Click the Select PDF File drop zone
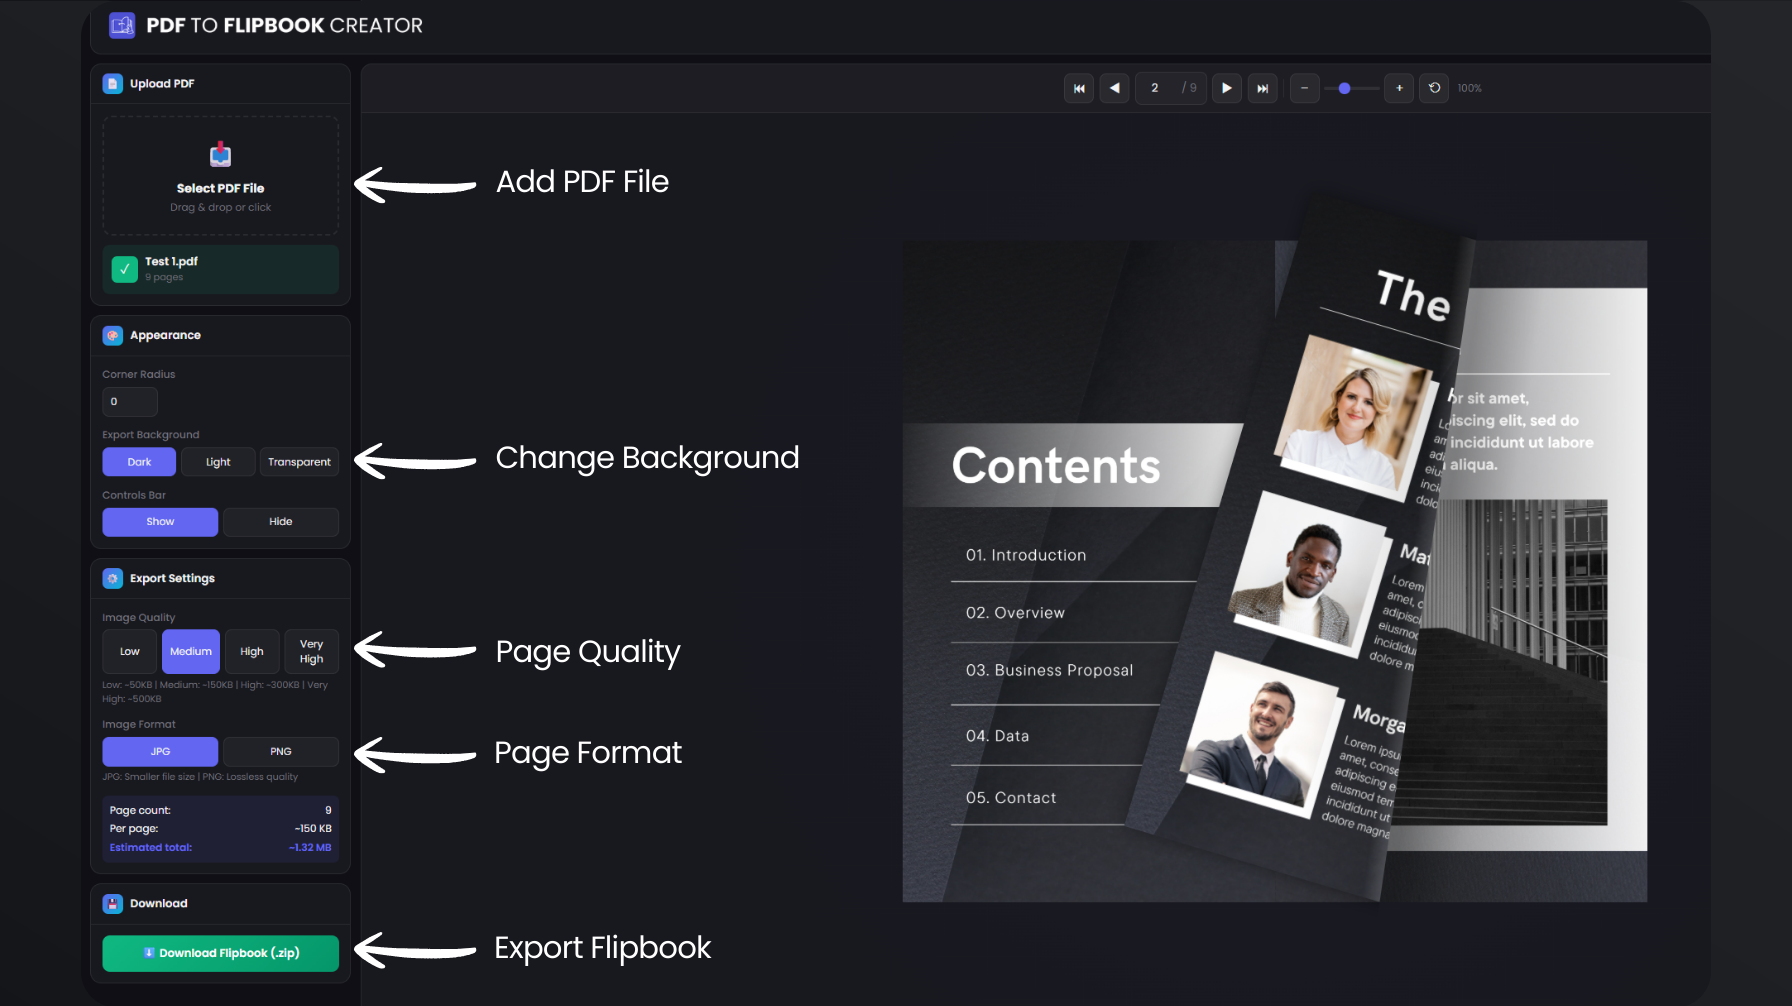The image size is (1792, 1006). [221, 176]
